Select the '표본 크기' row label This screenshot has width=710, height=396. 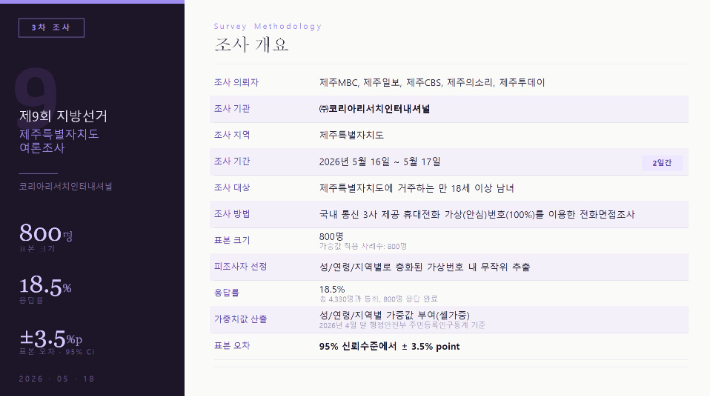(x=232, y=240)
